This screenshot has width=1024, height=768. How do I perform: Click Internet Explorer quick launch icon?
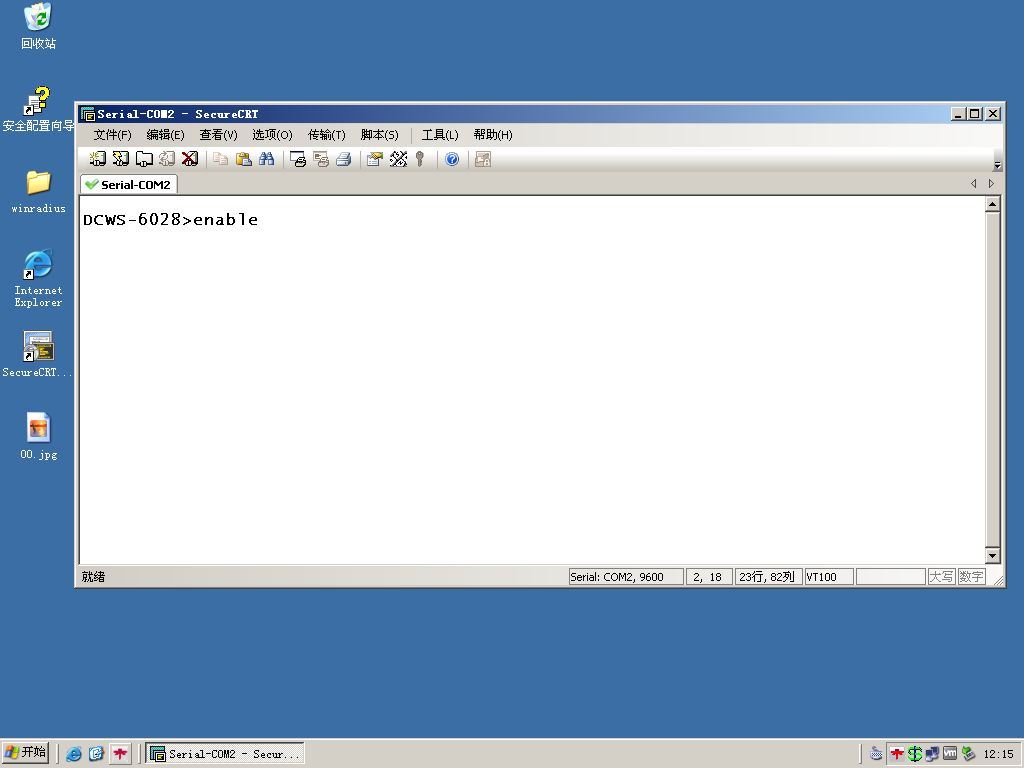coord(74,754)
